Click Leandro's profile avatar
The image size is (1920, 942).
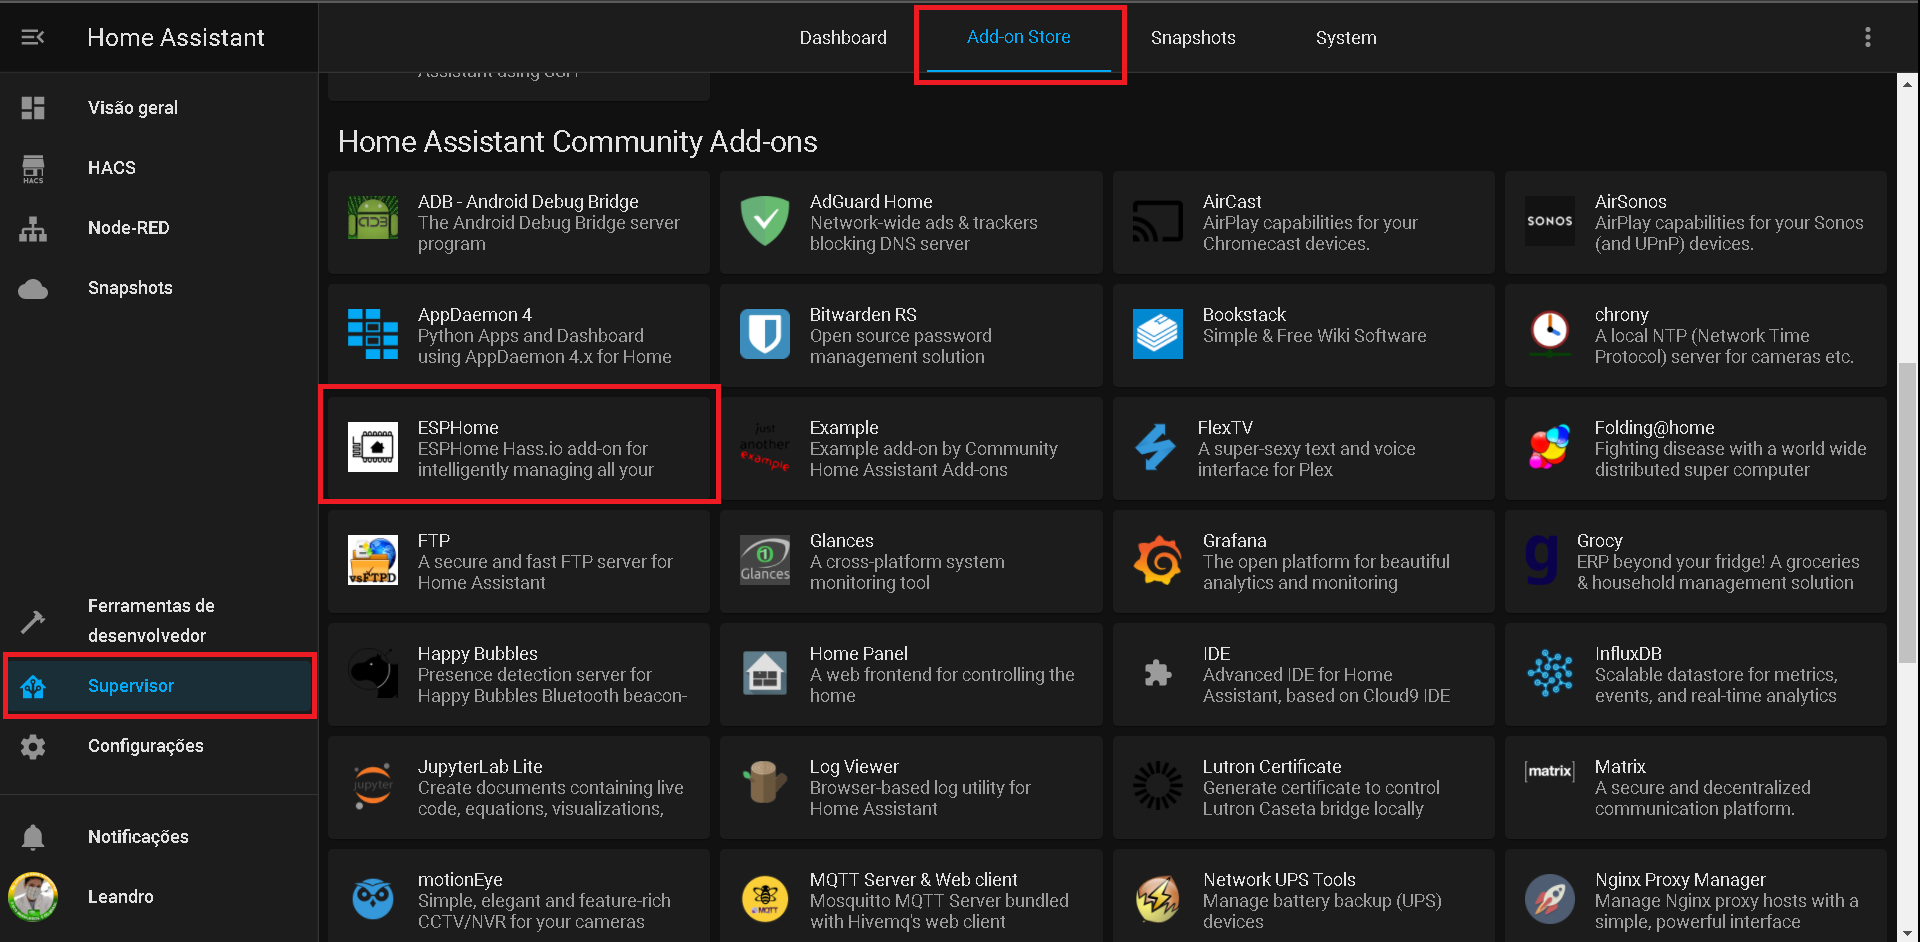[x=33, y=897]
